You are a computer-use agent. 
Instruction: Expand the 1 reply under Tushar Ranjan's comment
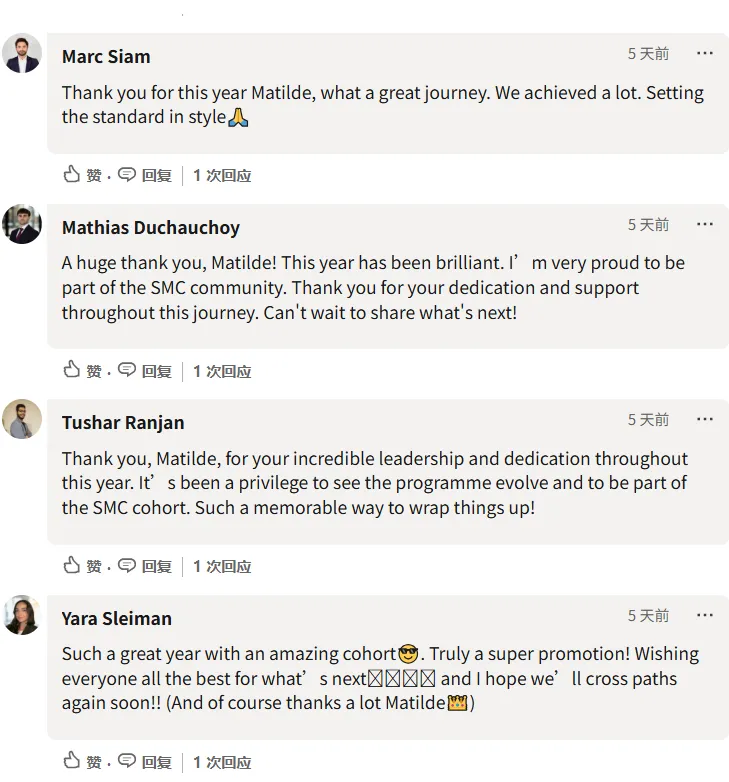[x=222, y=567]
